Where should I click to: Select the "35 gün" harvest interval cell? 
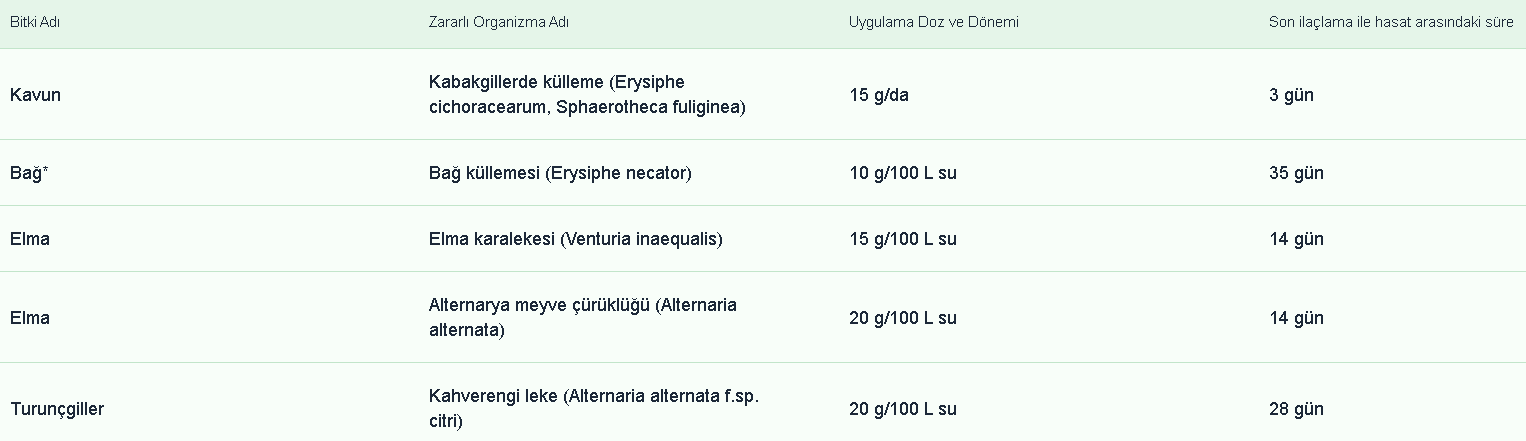[x=1296, y=173]
